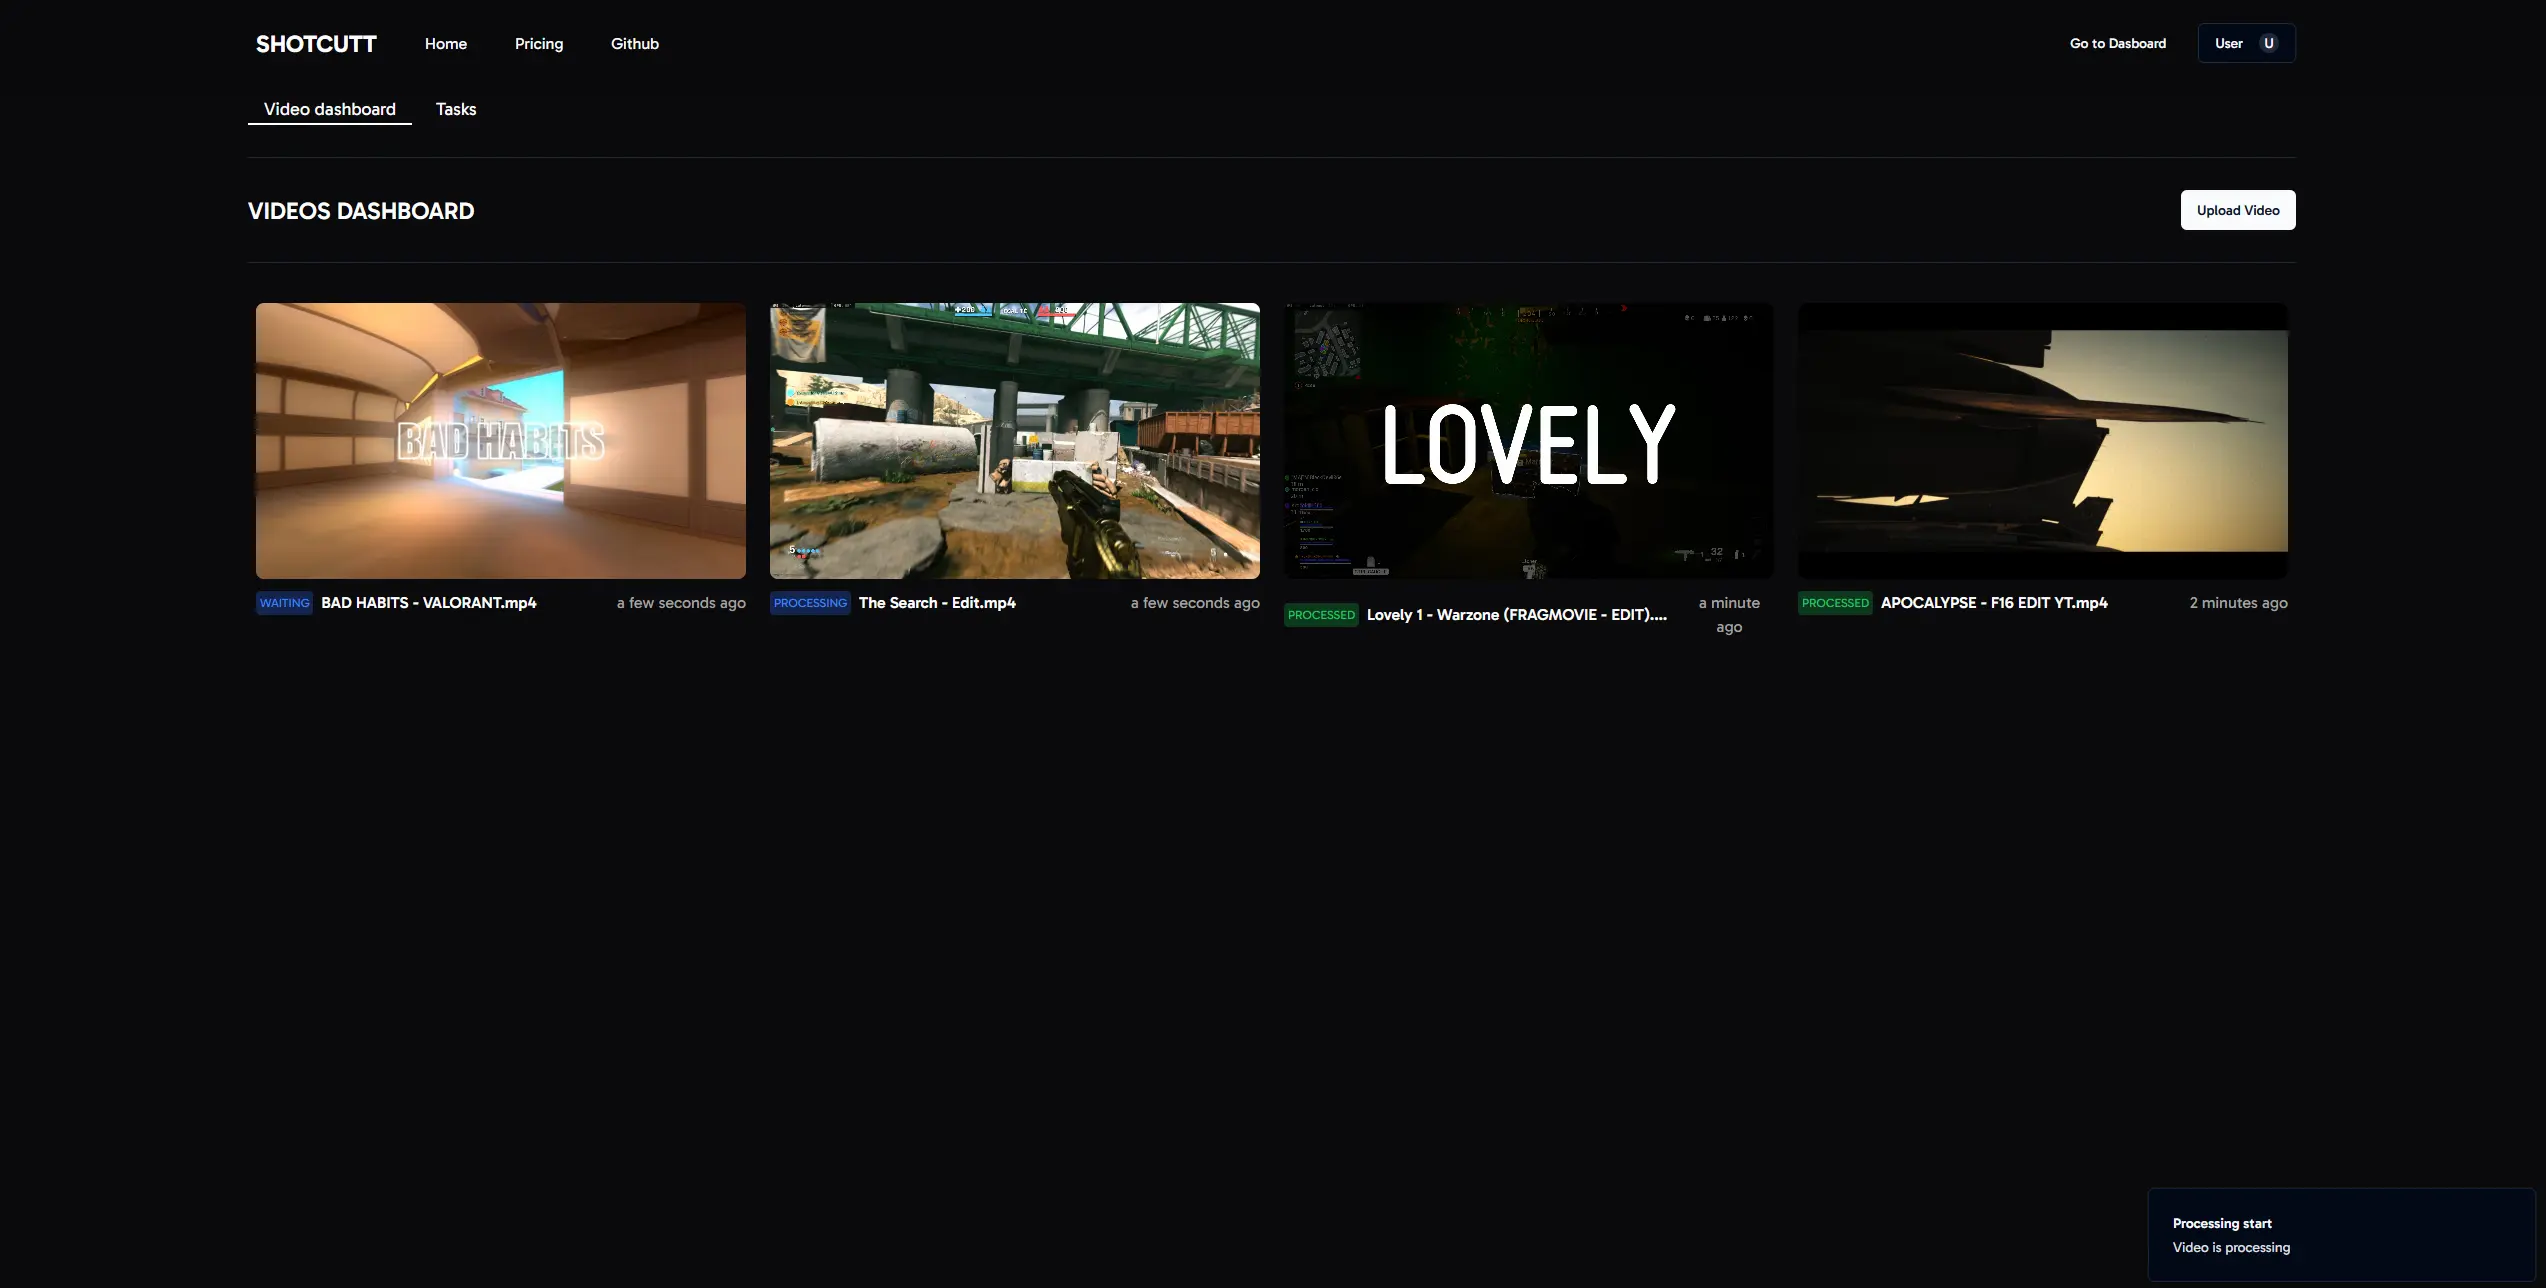This screenshot has height=1288, width=2546.
Task: Select the APOCALYPSE - F16 EDIT YT.mp4 title
Action: click(x=1993, y=602)
